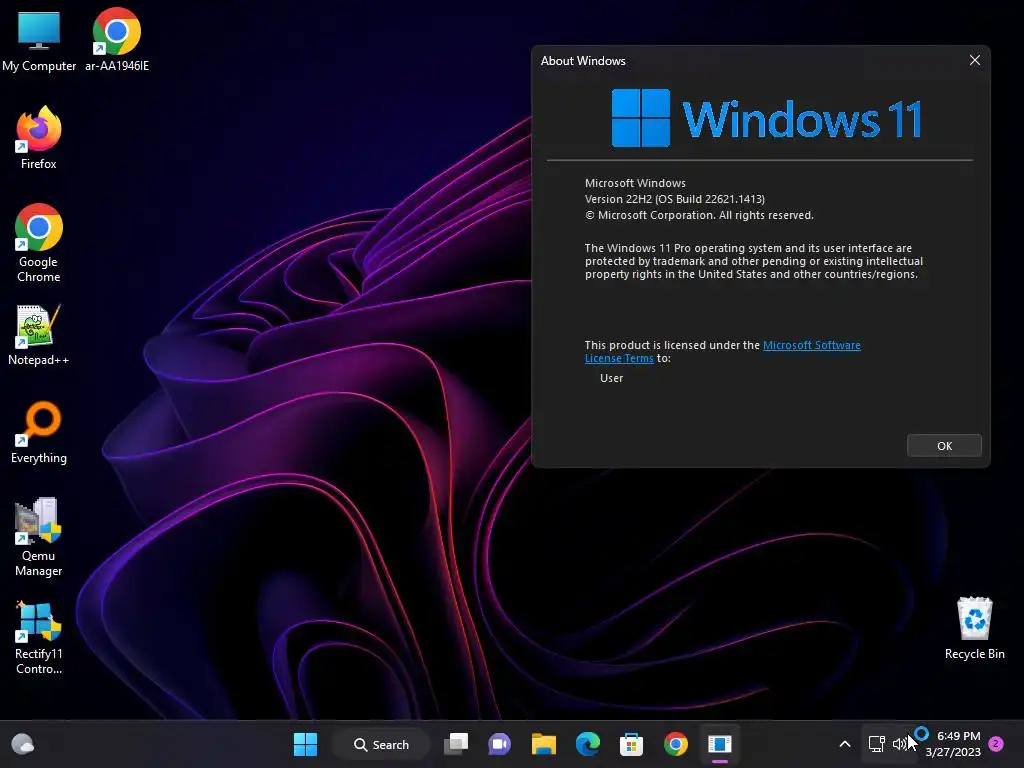
Task: Select the Firefox desktop shortcut
Action: point(39,138)
